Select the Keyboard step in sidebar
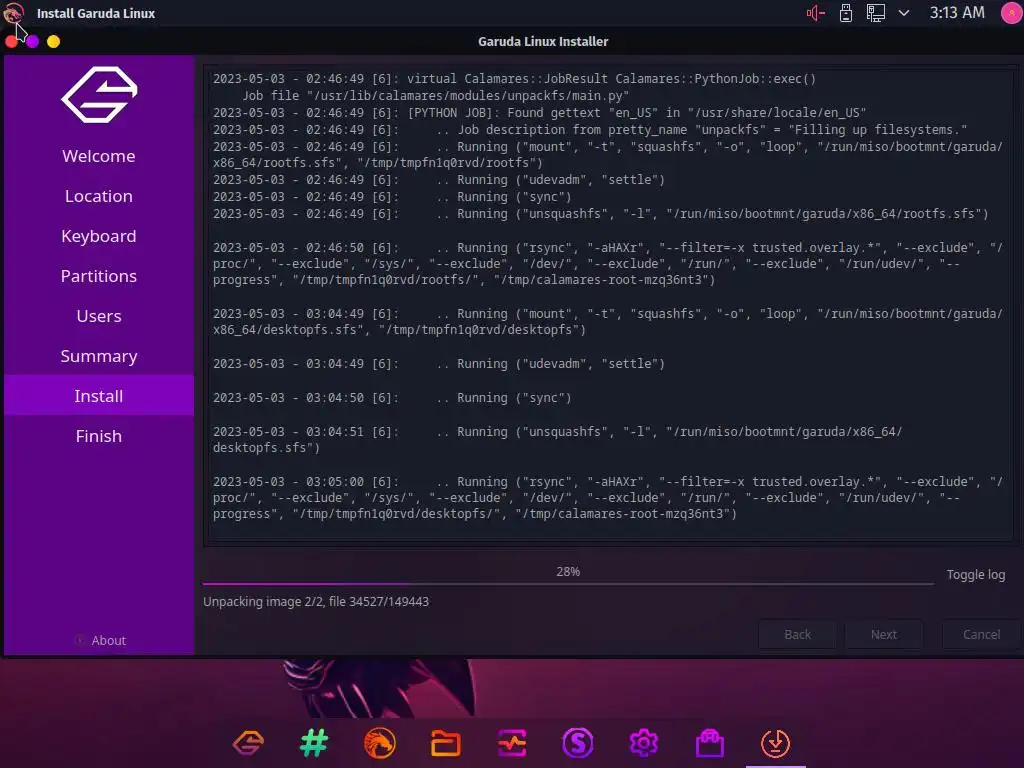The width and height of the screenshot is (1024, 768). click(x=99, y=236)
